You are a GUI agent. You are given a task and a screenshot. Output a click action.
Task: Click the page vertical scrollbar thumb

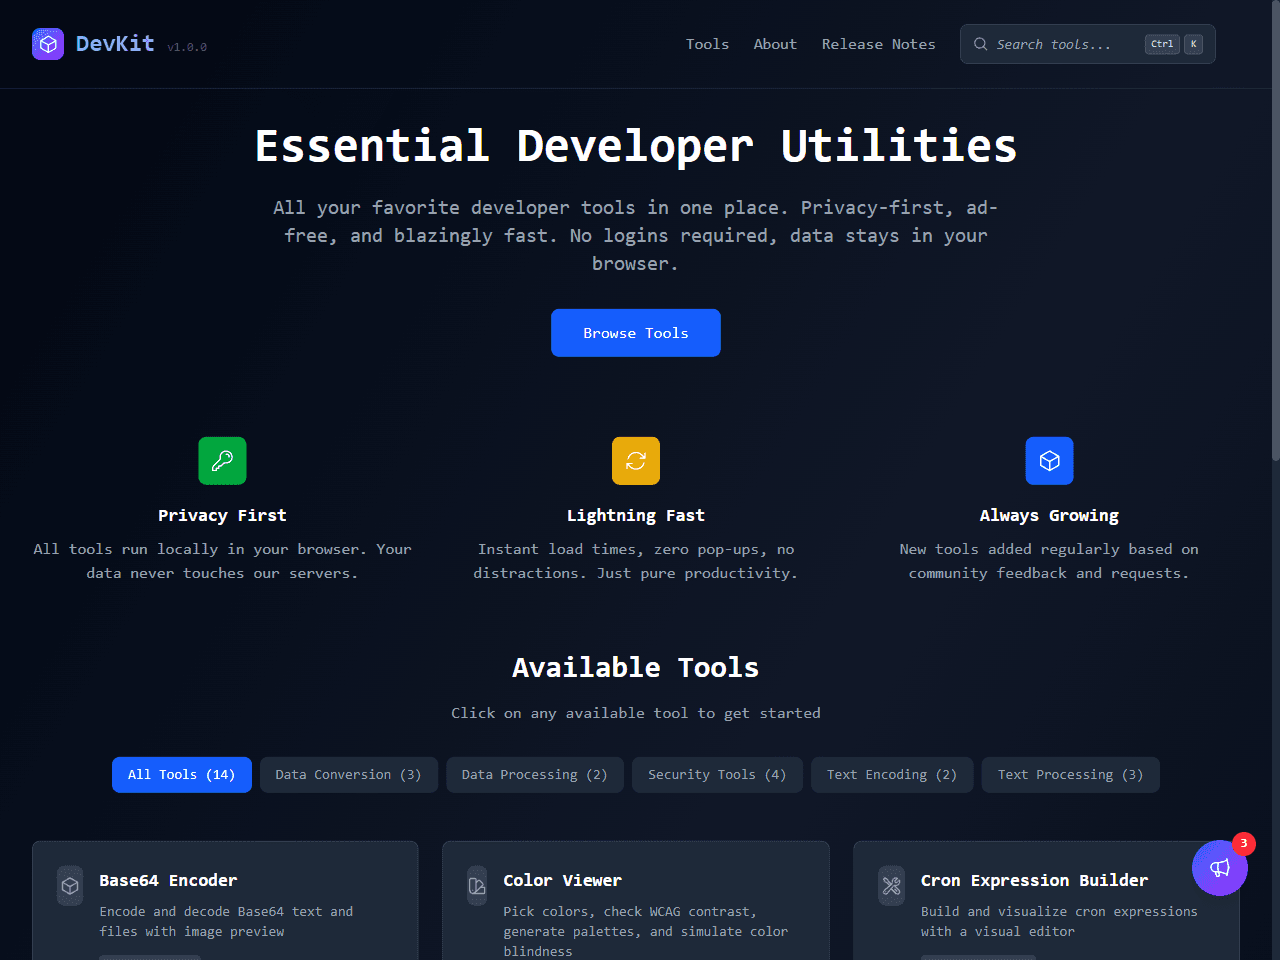(1275, 230)
